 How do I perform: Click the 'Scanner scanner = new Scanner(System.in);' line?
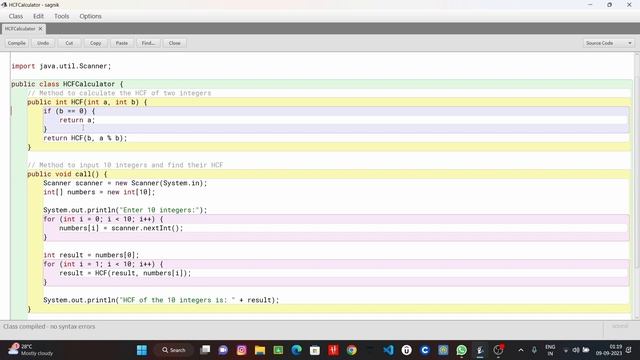[125, 183]
